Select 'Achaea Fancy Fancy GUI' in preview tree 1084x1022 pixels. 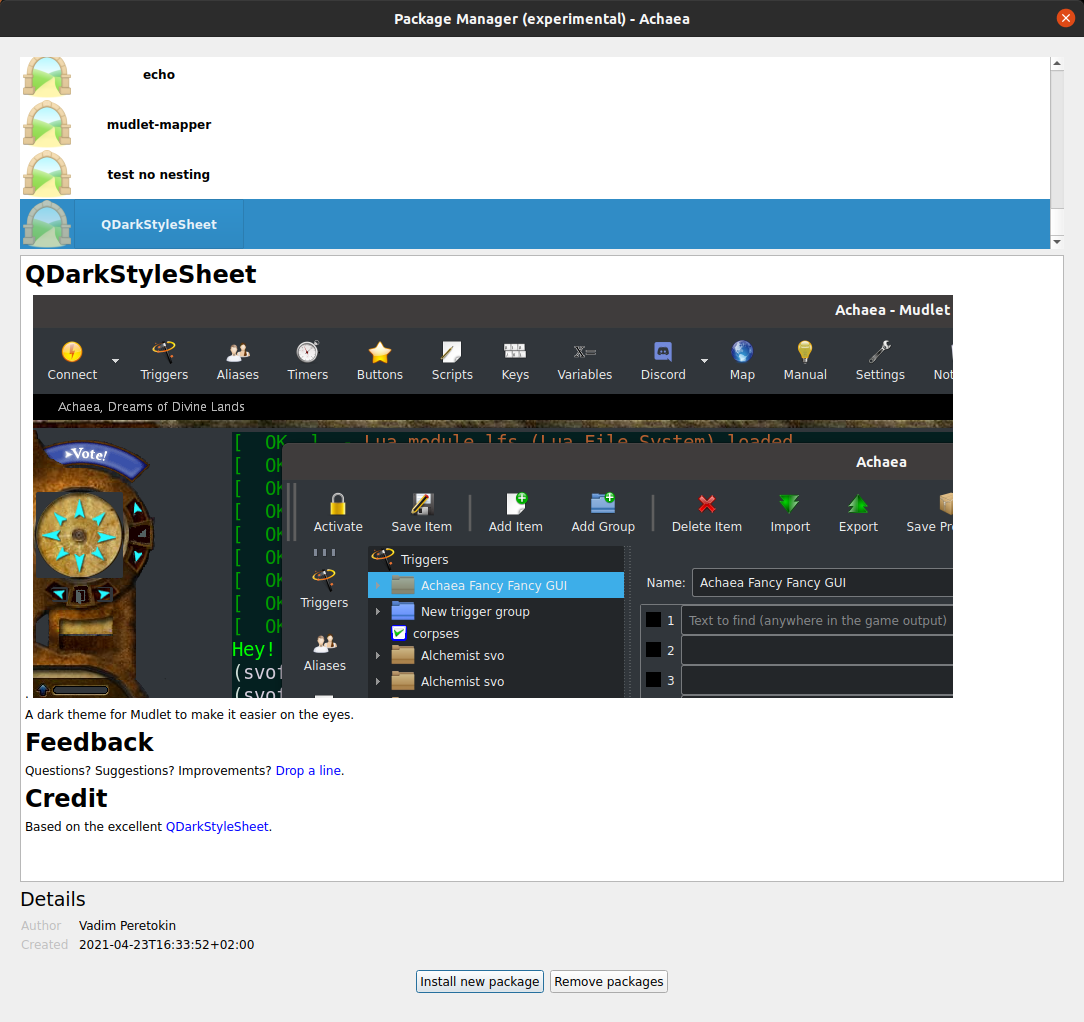(x=496, y=585)
